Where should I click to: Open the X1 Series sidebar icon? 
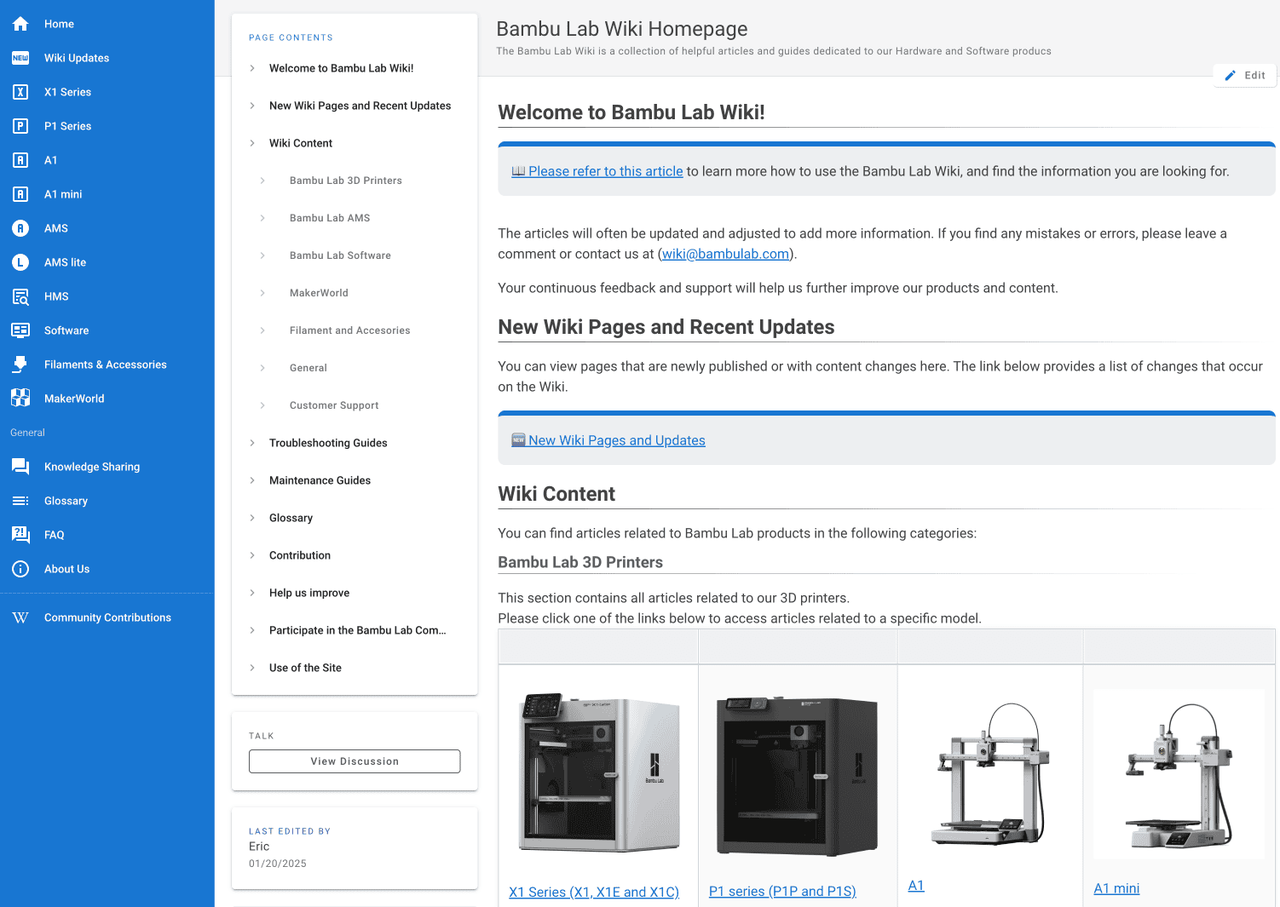pyautogui.click(x=20, y=92)
